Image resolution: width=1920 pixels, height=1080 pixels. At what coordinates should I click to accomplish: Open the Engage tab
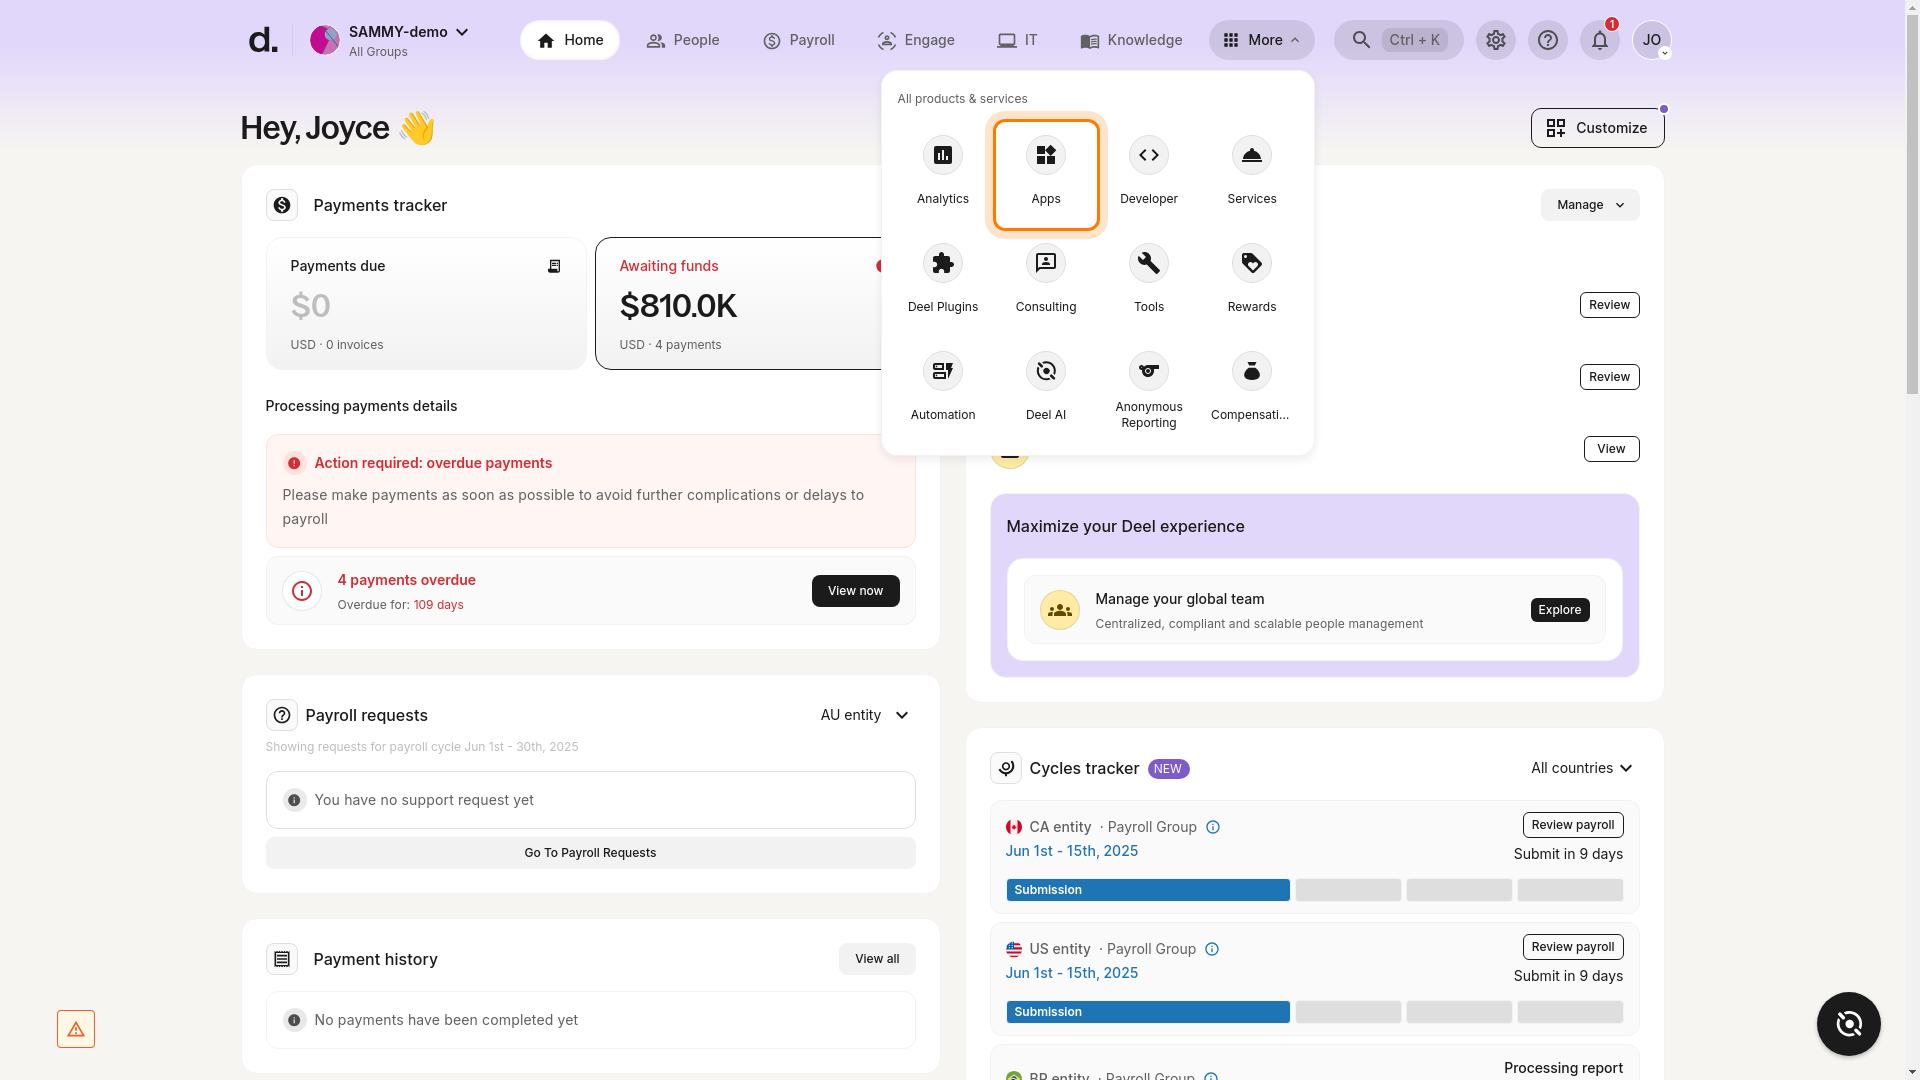point(915,40)
